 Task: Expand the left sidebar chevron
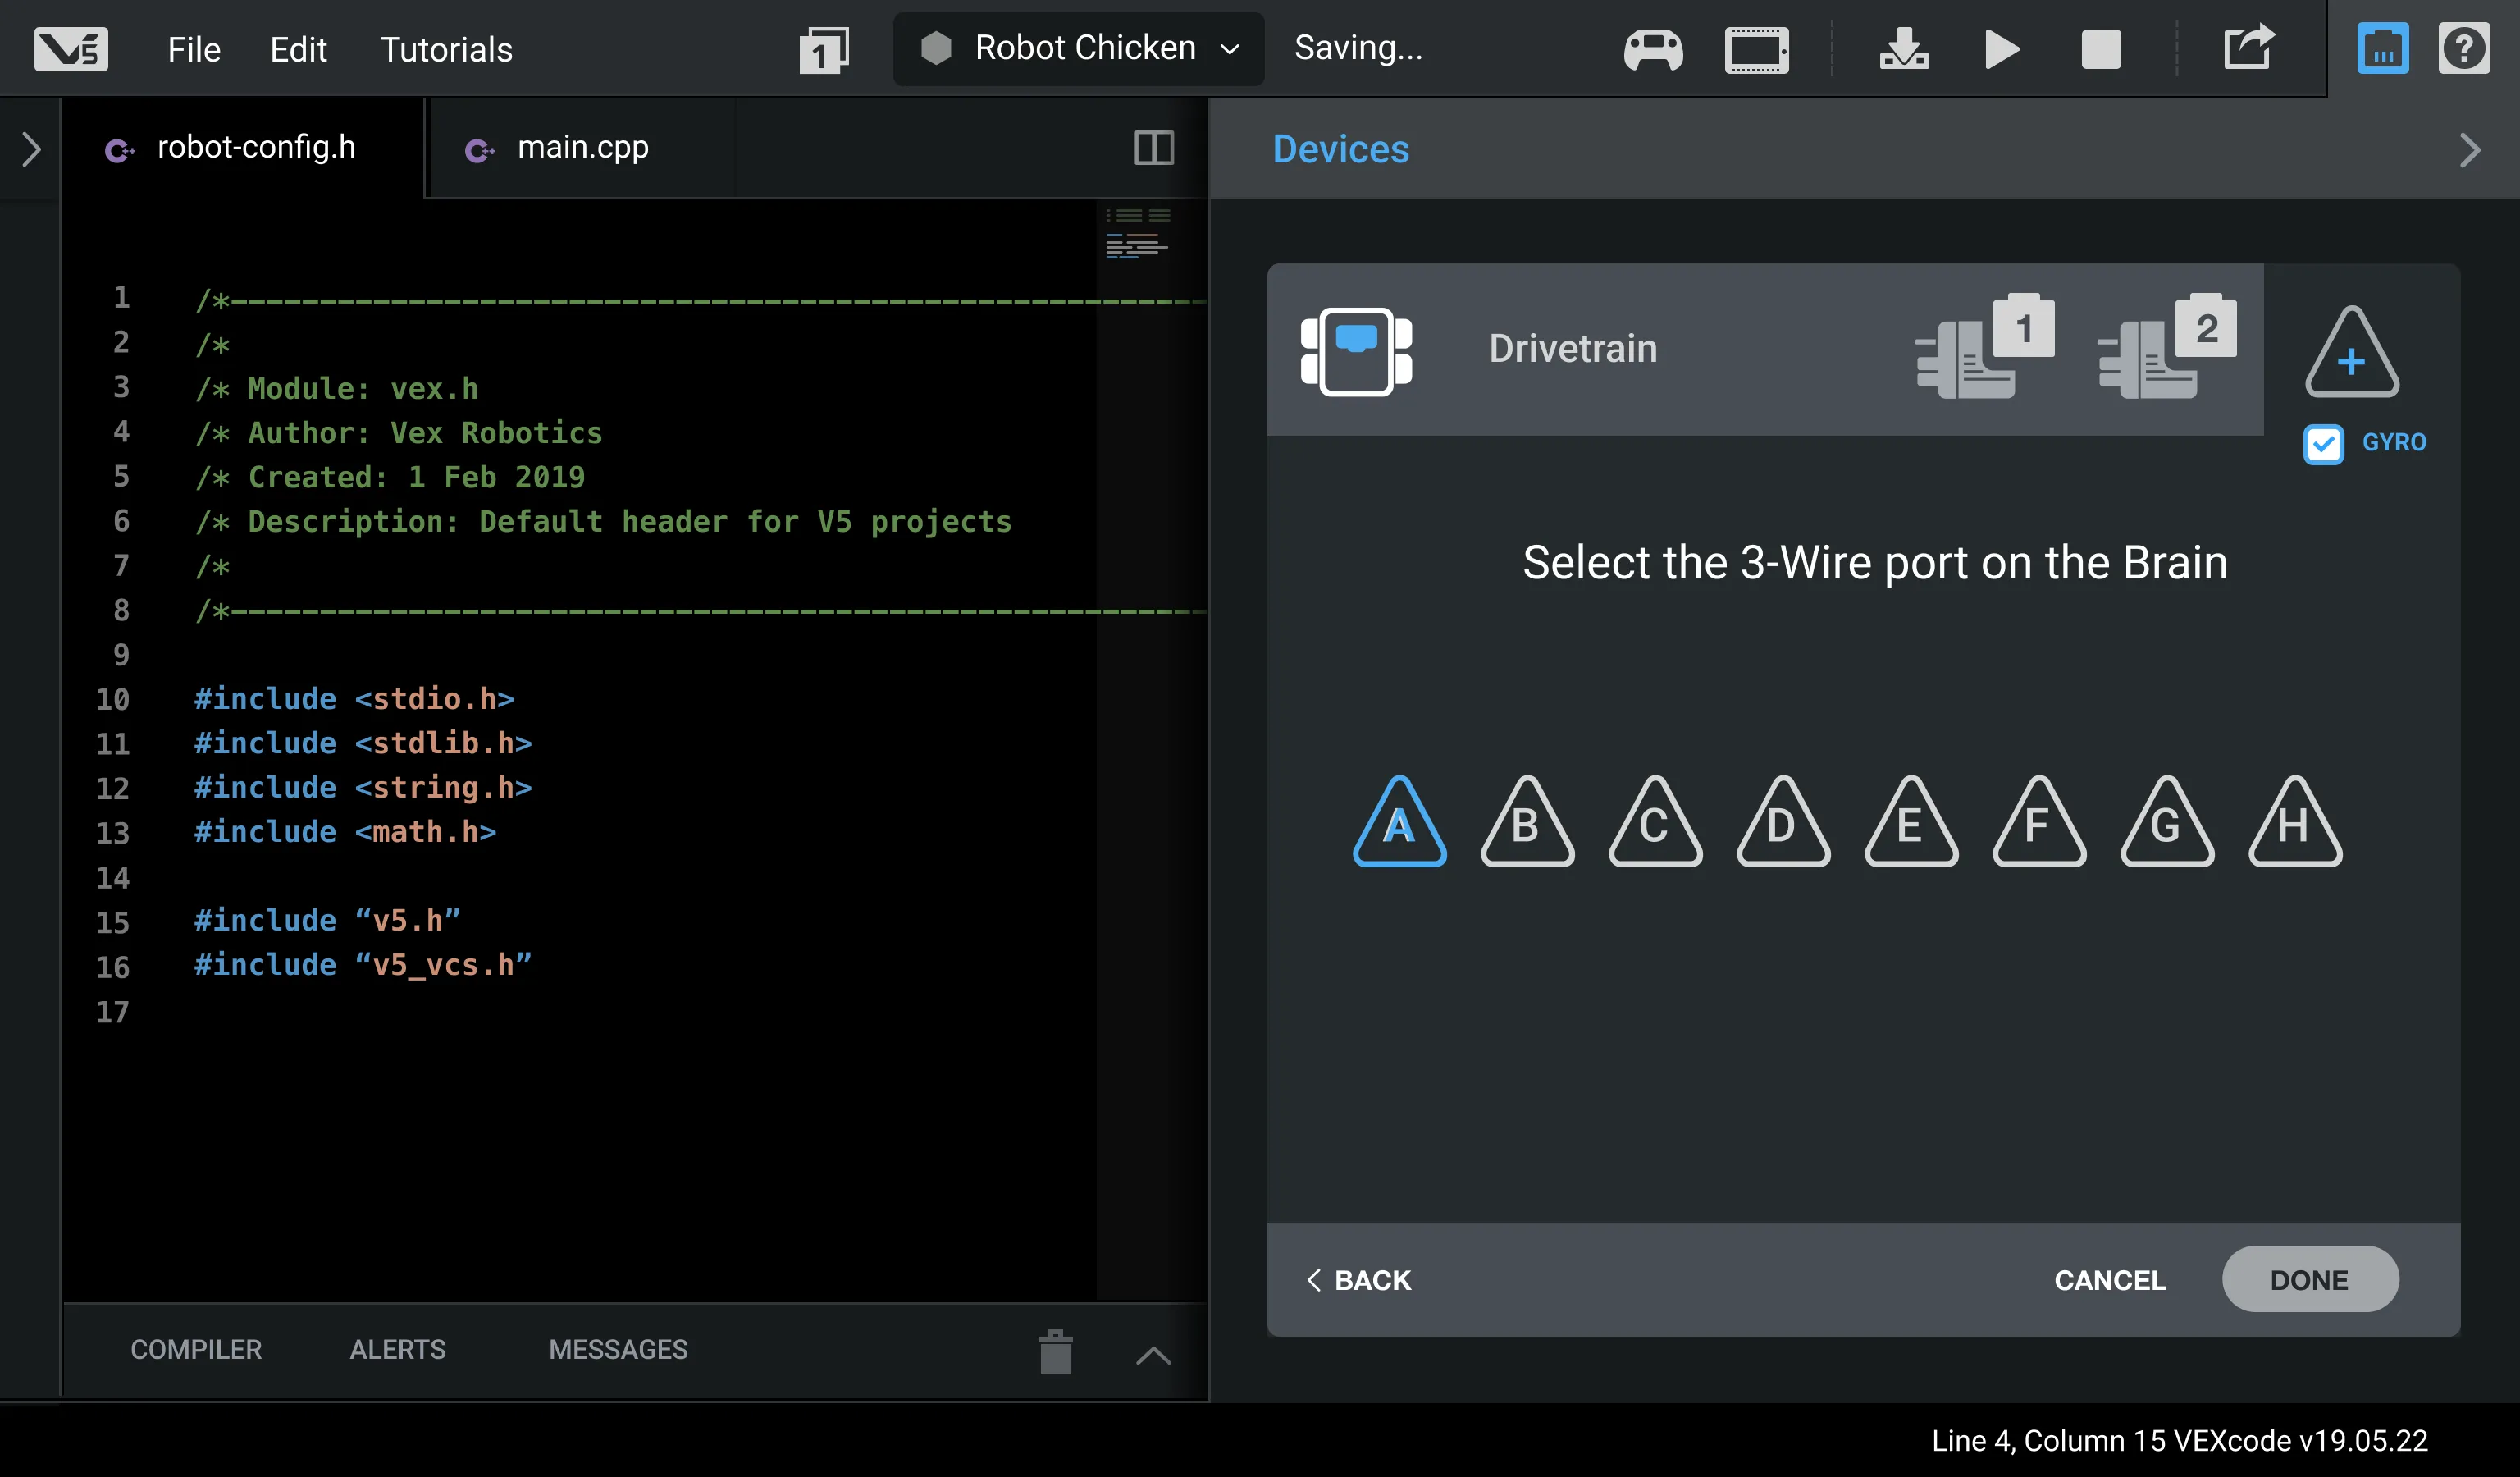pyautogui.click(x=31, y=149)
